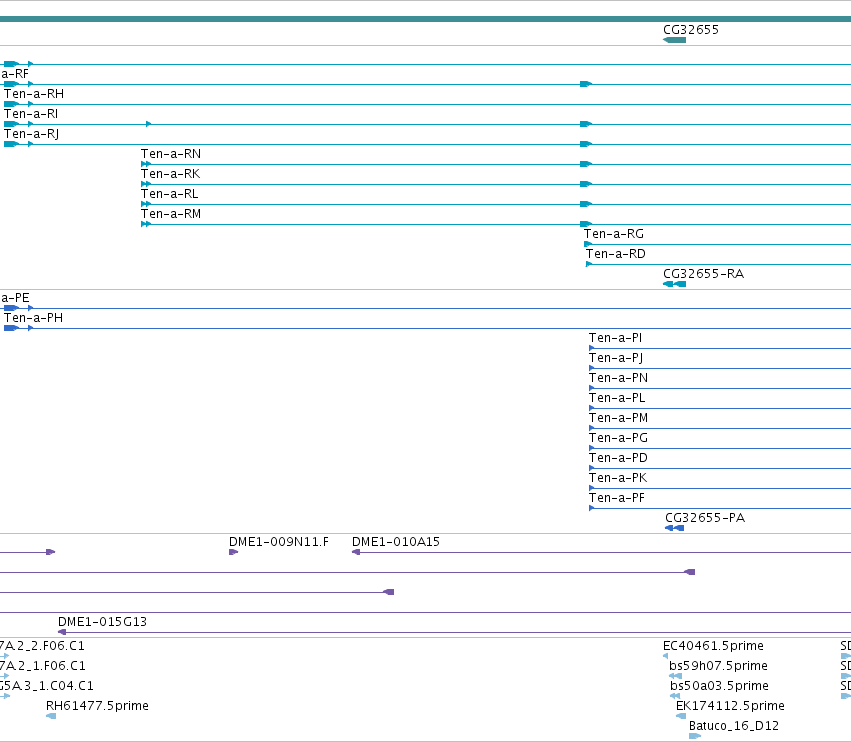Click Ten-a-RD start arrow glyph

coord(589,264)
